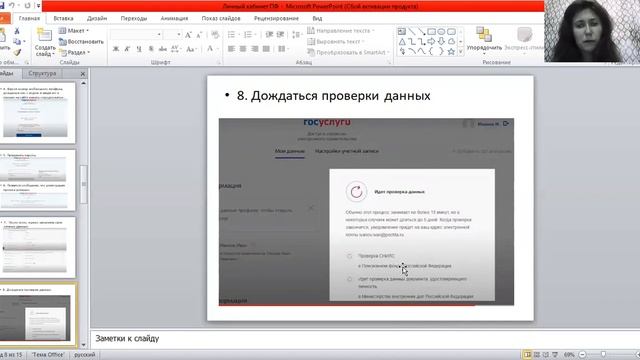Click the zoom out minus button

(x=582, y=355)
